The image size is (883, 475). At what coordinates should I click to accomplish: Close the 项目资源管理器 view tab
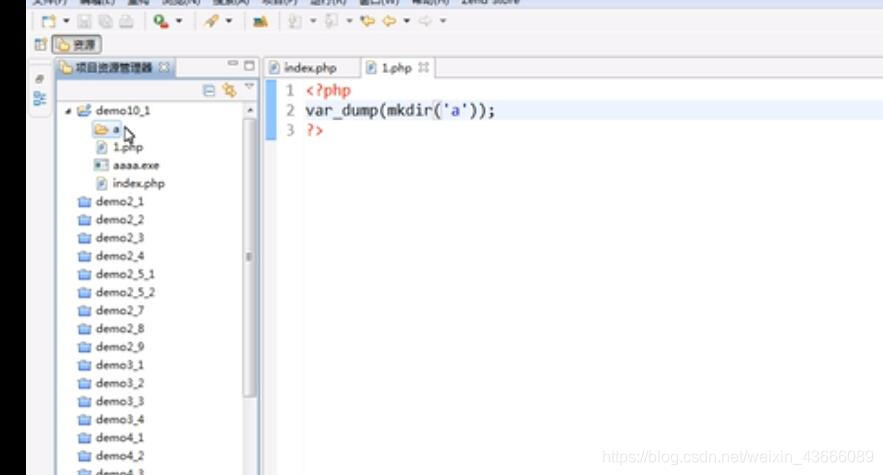(x=164, y=67)
